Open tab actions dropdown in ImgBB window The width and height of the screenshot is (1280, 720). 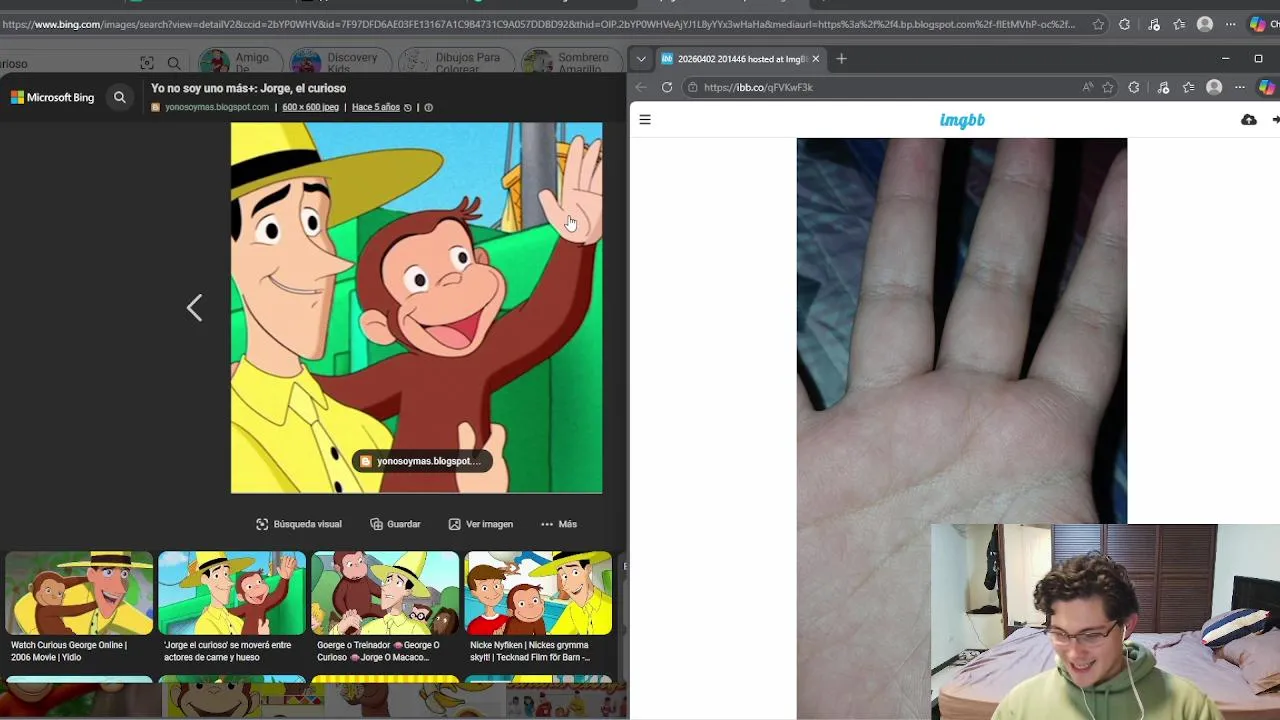click(641, 59)
